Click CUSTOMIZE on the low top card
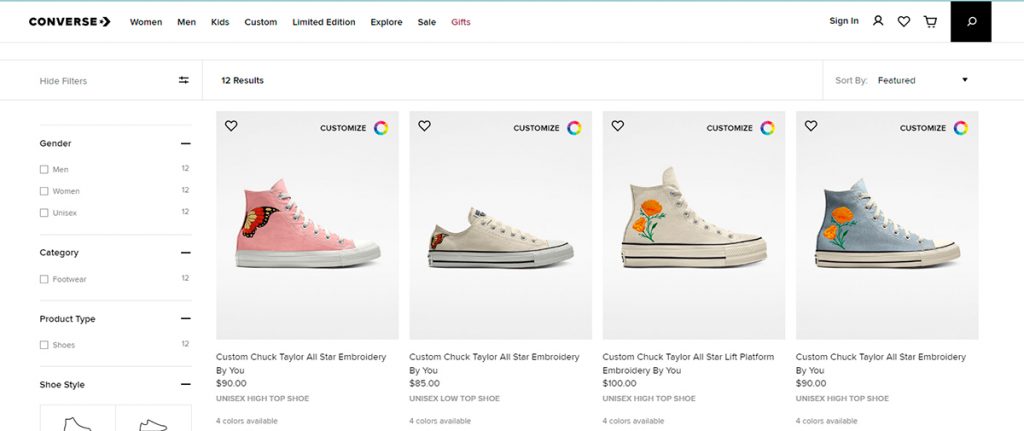Image resolution: width=1024 pixels, height=431 pixels. pyautogui.click(x=536, y=128)
